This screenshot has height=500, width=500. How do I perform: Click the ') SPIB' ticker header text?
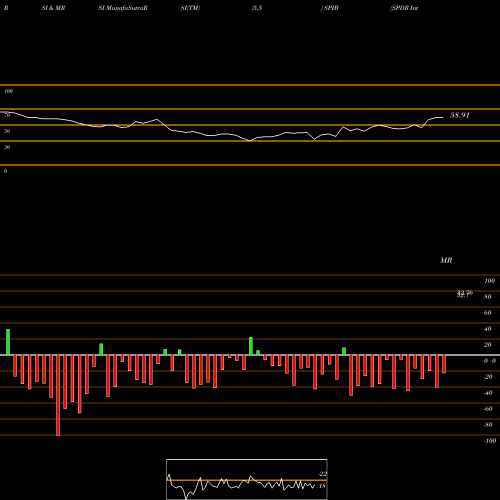coord(329,8)
